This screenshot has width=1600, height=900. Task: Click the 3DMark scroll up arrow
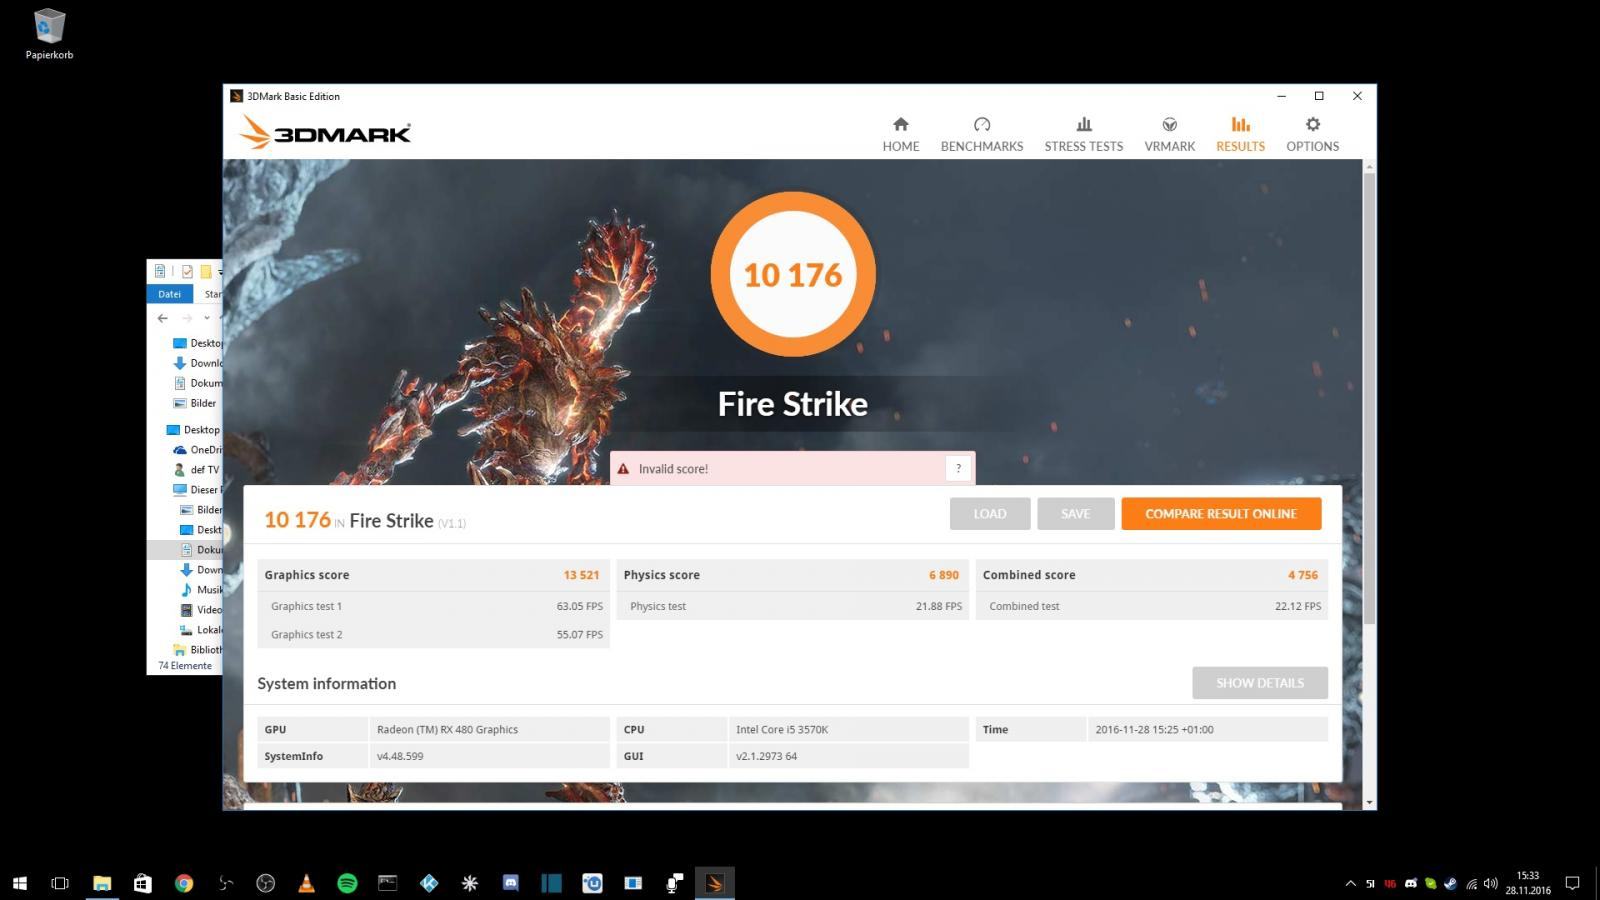click(1369, 166)
